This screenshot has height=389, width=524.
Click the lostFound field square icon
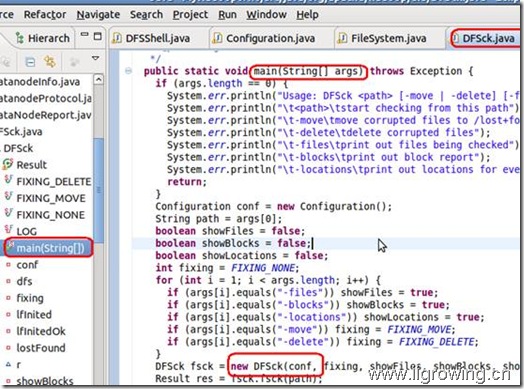coord(8,348)
